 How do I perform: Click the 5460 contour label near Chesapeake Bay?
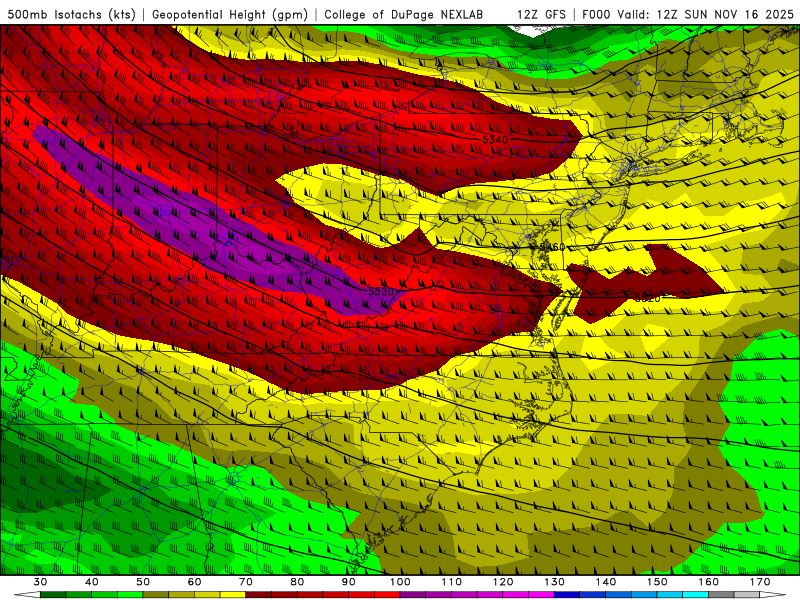point(553,247)
